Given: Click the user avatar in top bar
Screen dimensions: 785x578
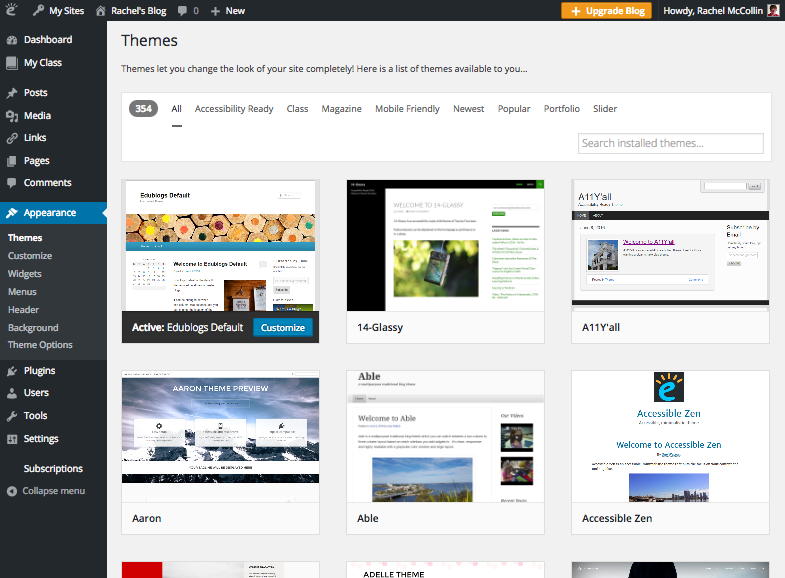Looking at the screenshot, I should (773, 11).
